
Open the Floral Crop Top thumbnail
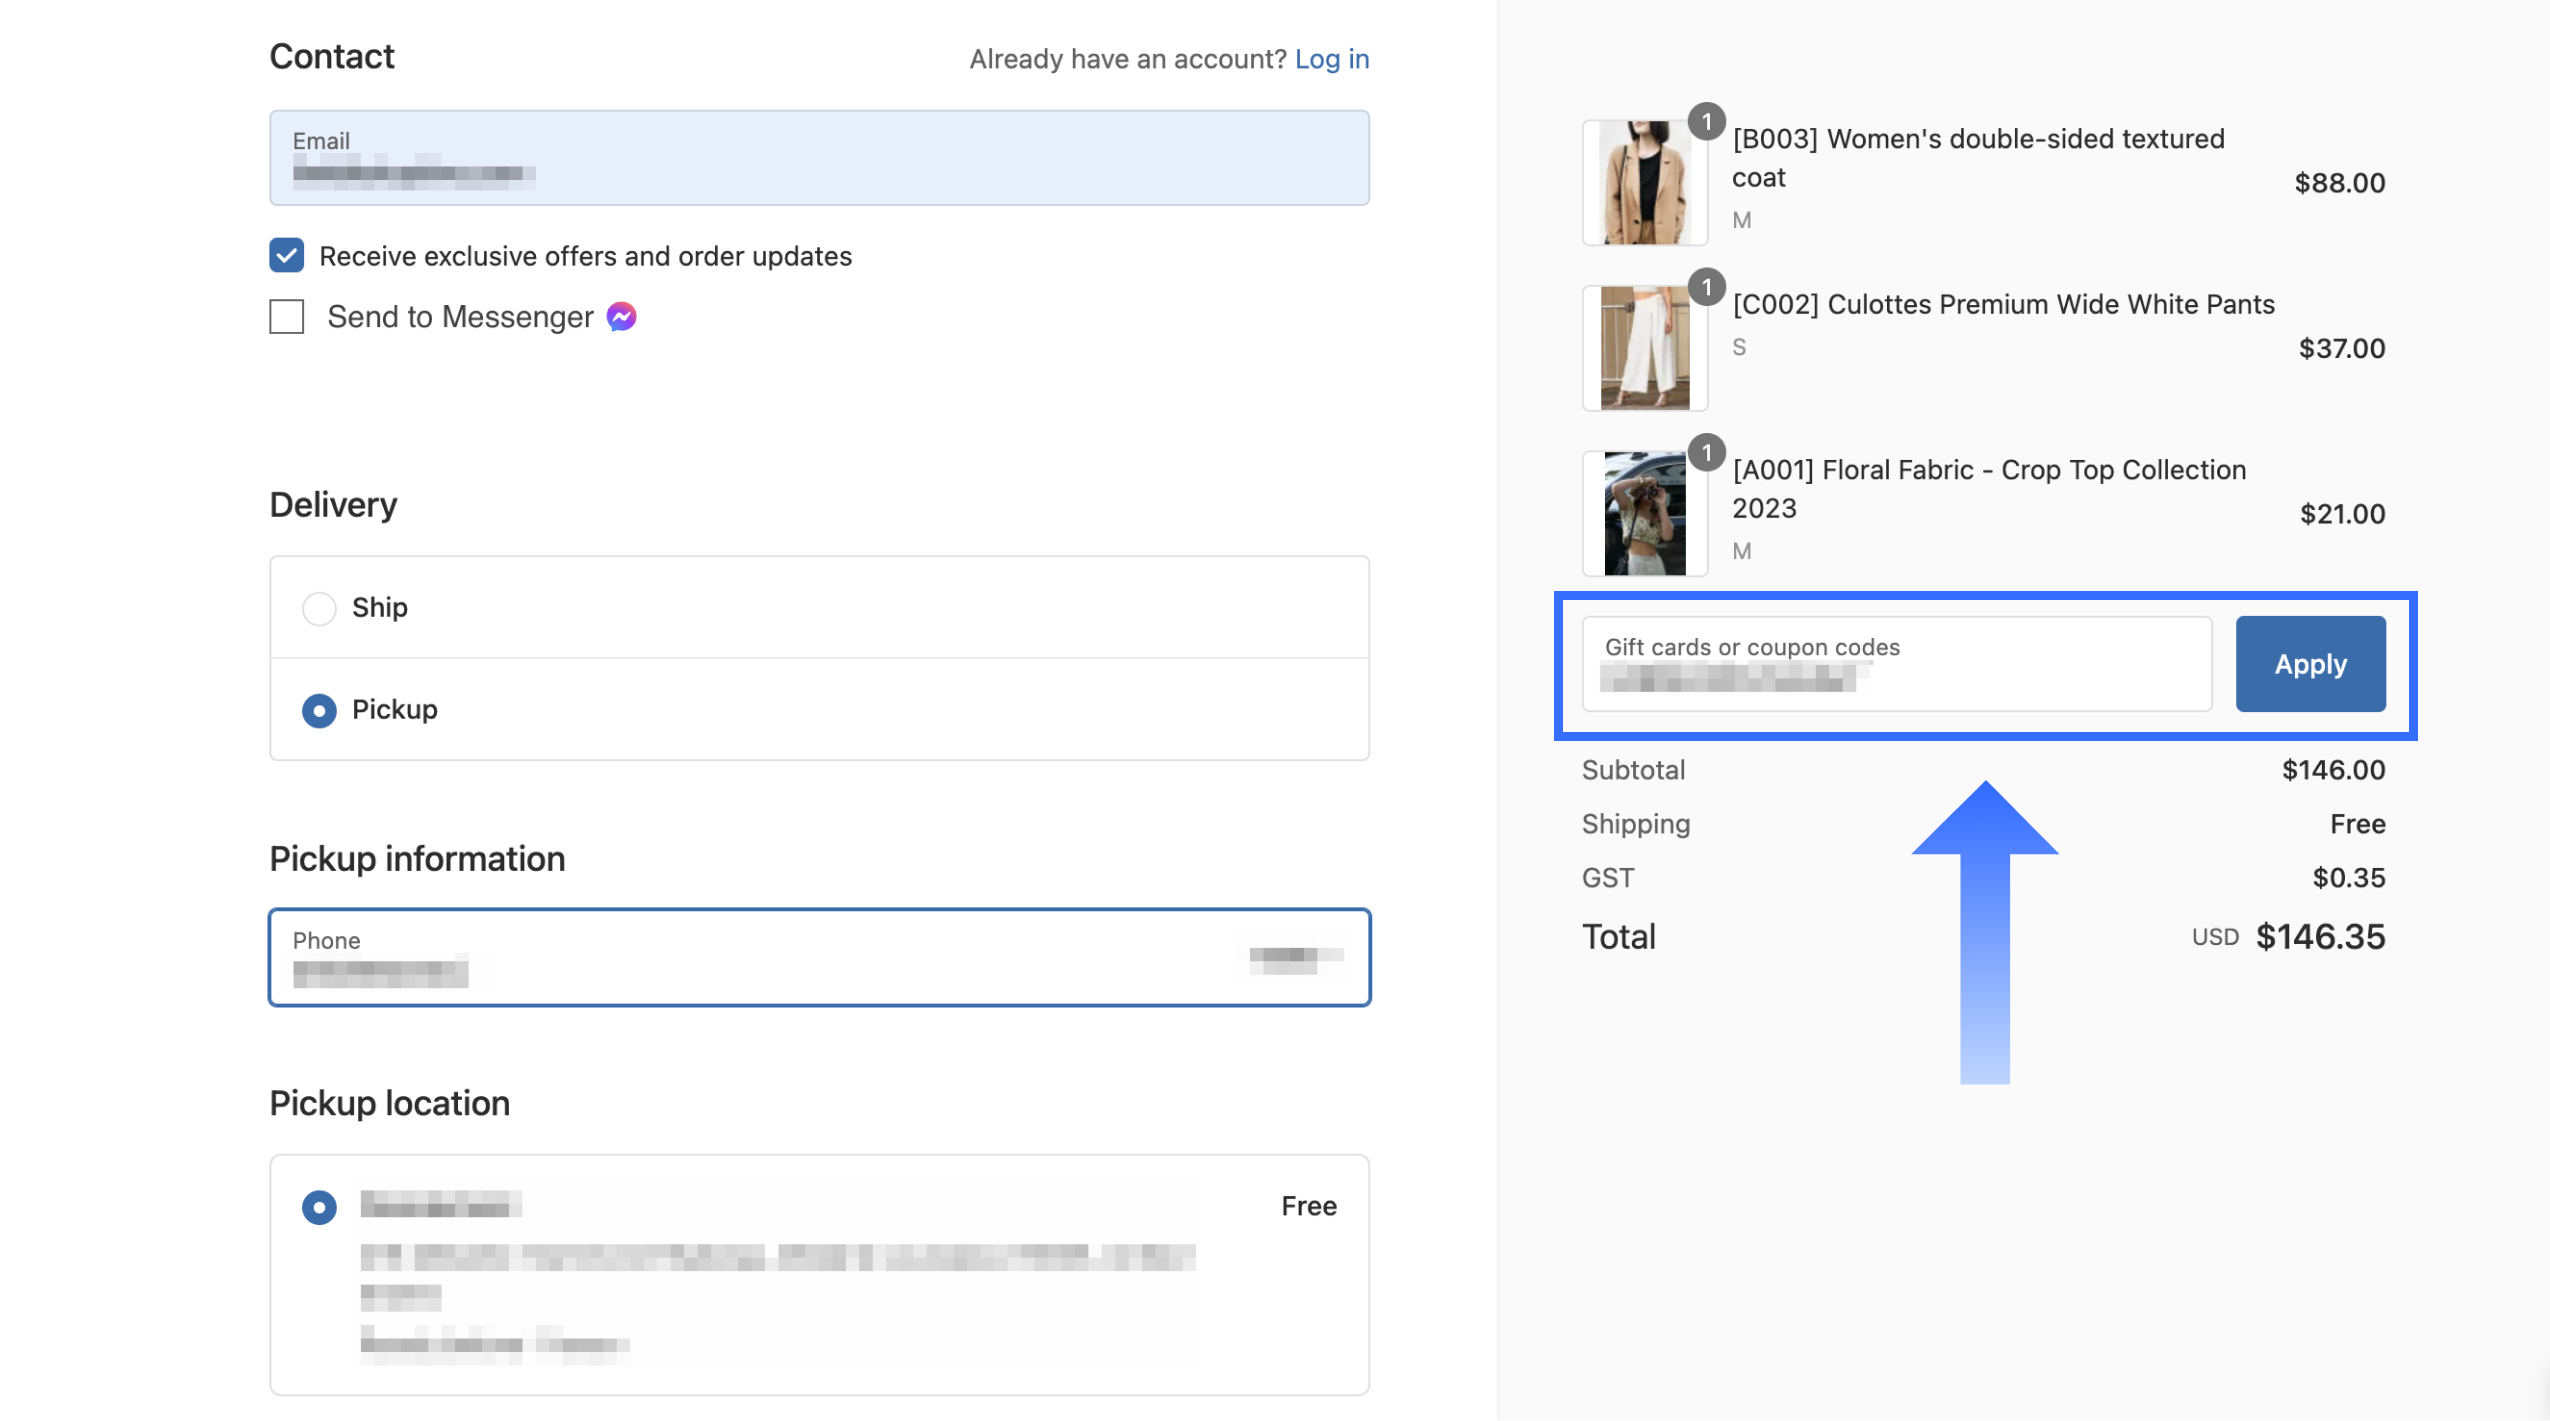[1644, 514]
